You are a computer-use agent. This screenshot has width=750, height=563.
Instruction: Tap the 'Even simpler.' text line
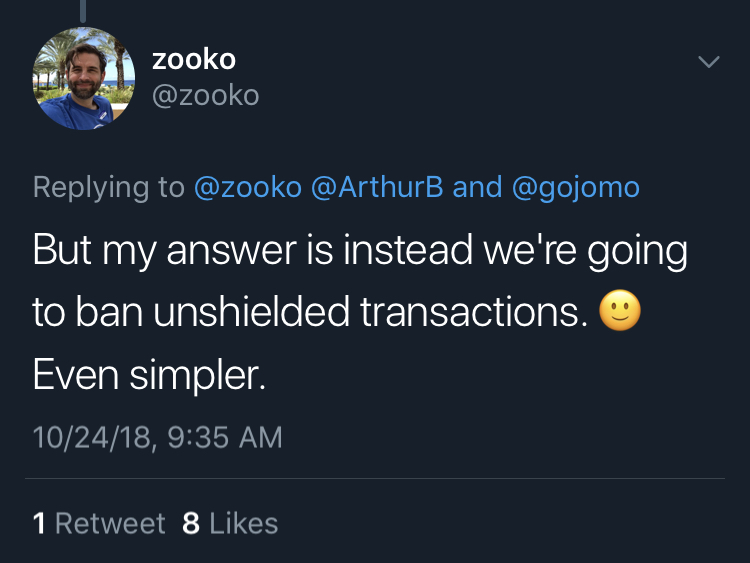[149, 375]
